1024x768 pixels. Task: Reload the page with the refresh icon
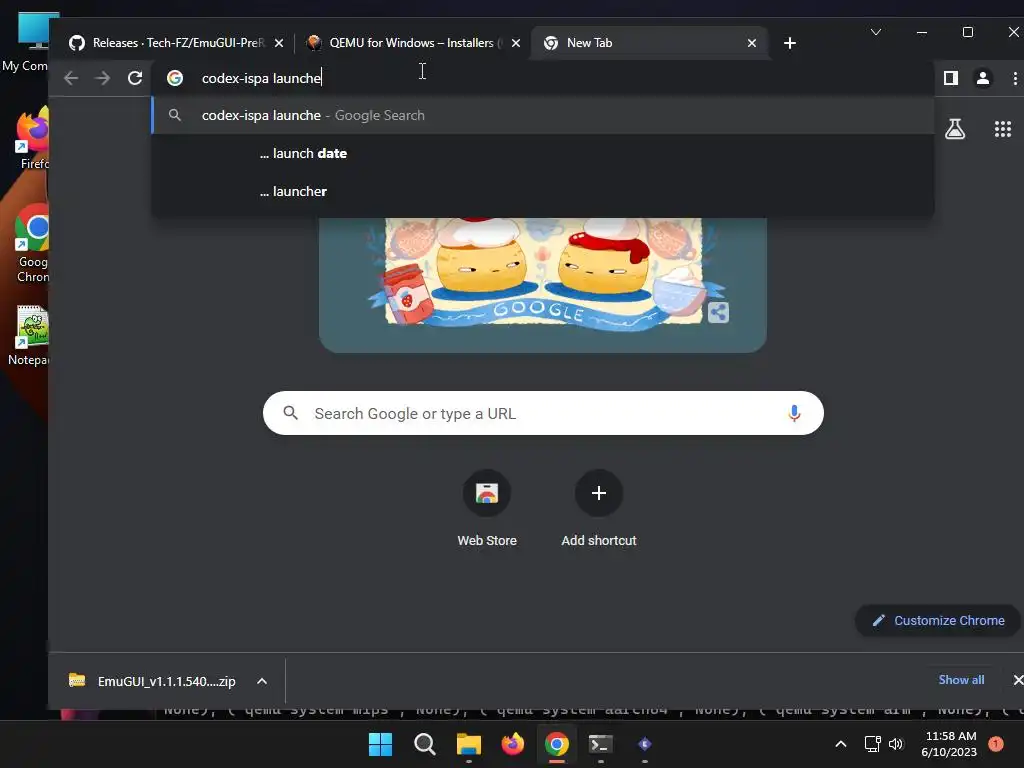135,78
